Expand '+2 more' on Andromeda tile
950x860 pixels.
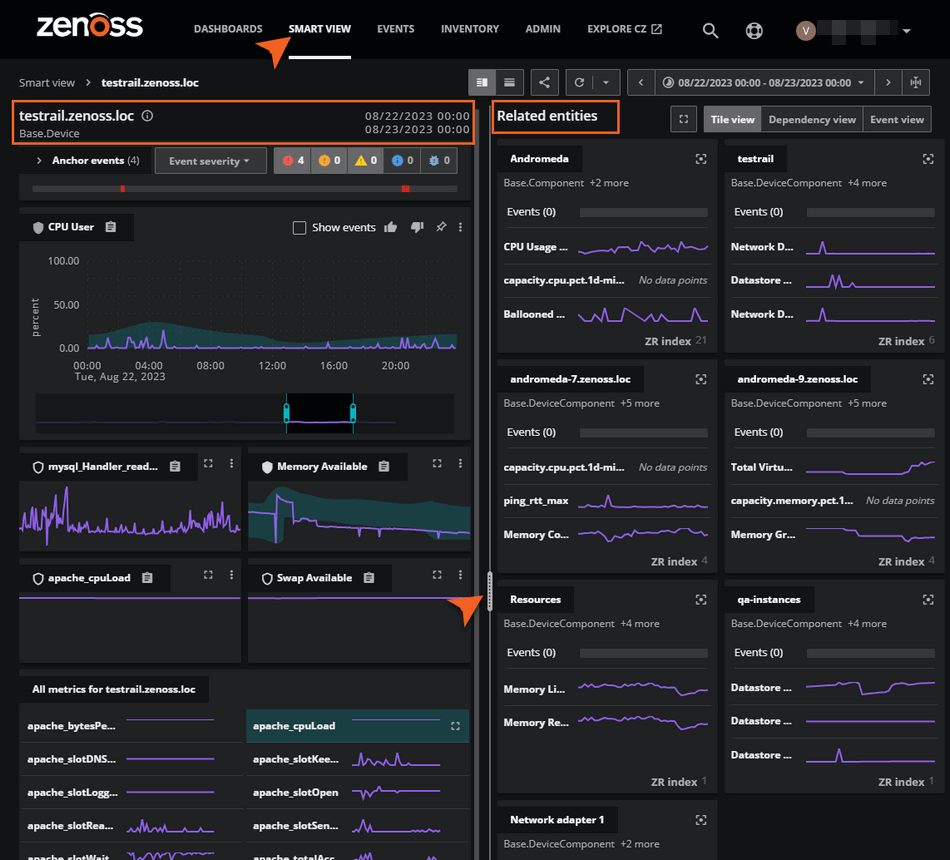click(x=609, y=183)
